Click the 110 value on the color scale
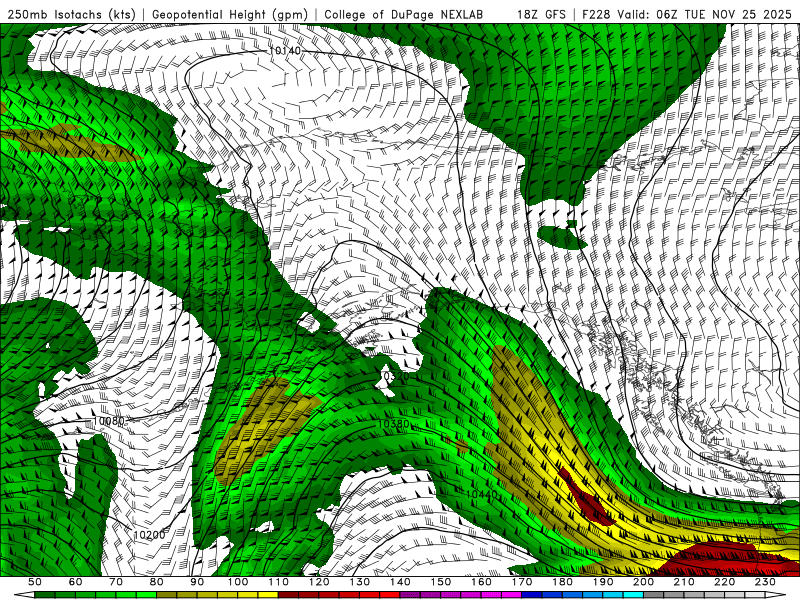The height and width of the screenshot is (600, 800). pos(279,582)
